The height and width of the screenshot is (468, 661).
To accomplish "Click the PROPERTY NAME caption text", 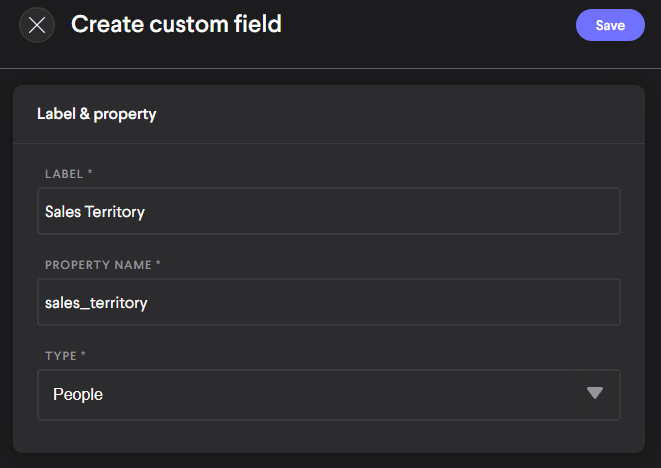I will (x=98, y=265).
